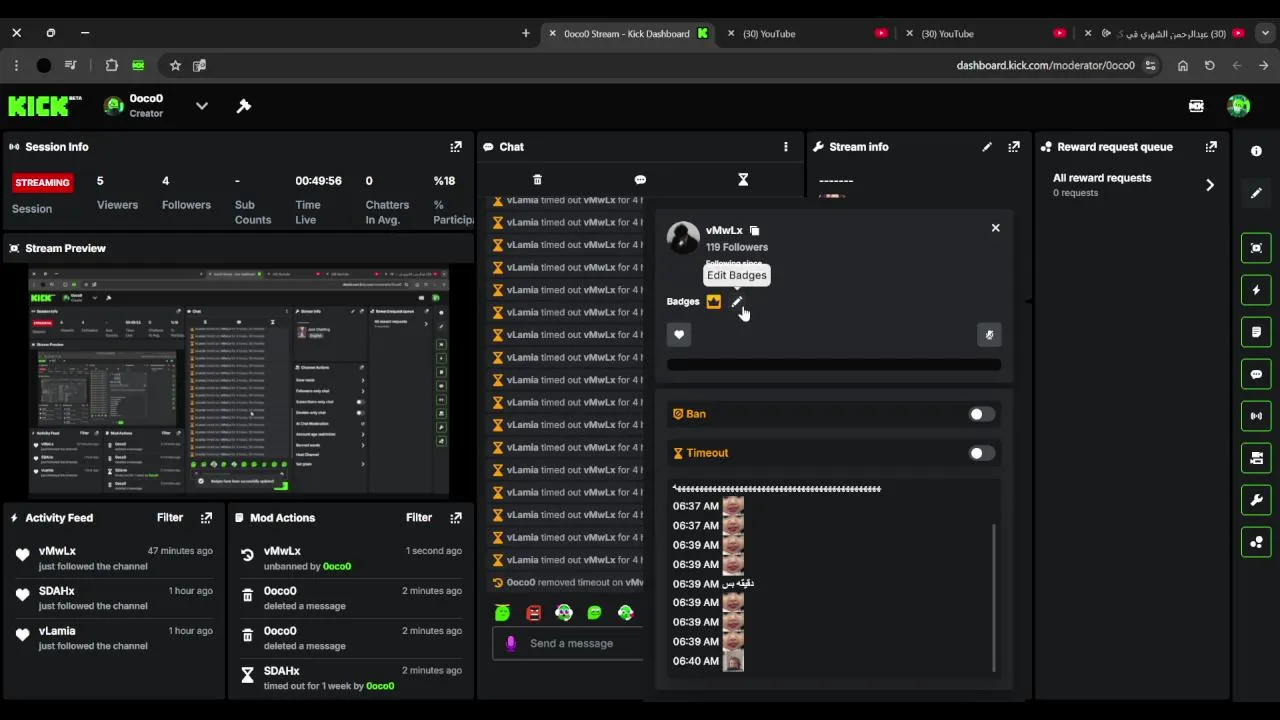1280x720 pixels.
Task: Bookmark this page with the star icon
Action: [175, 65]
